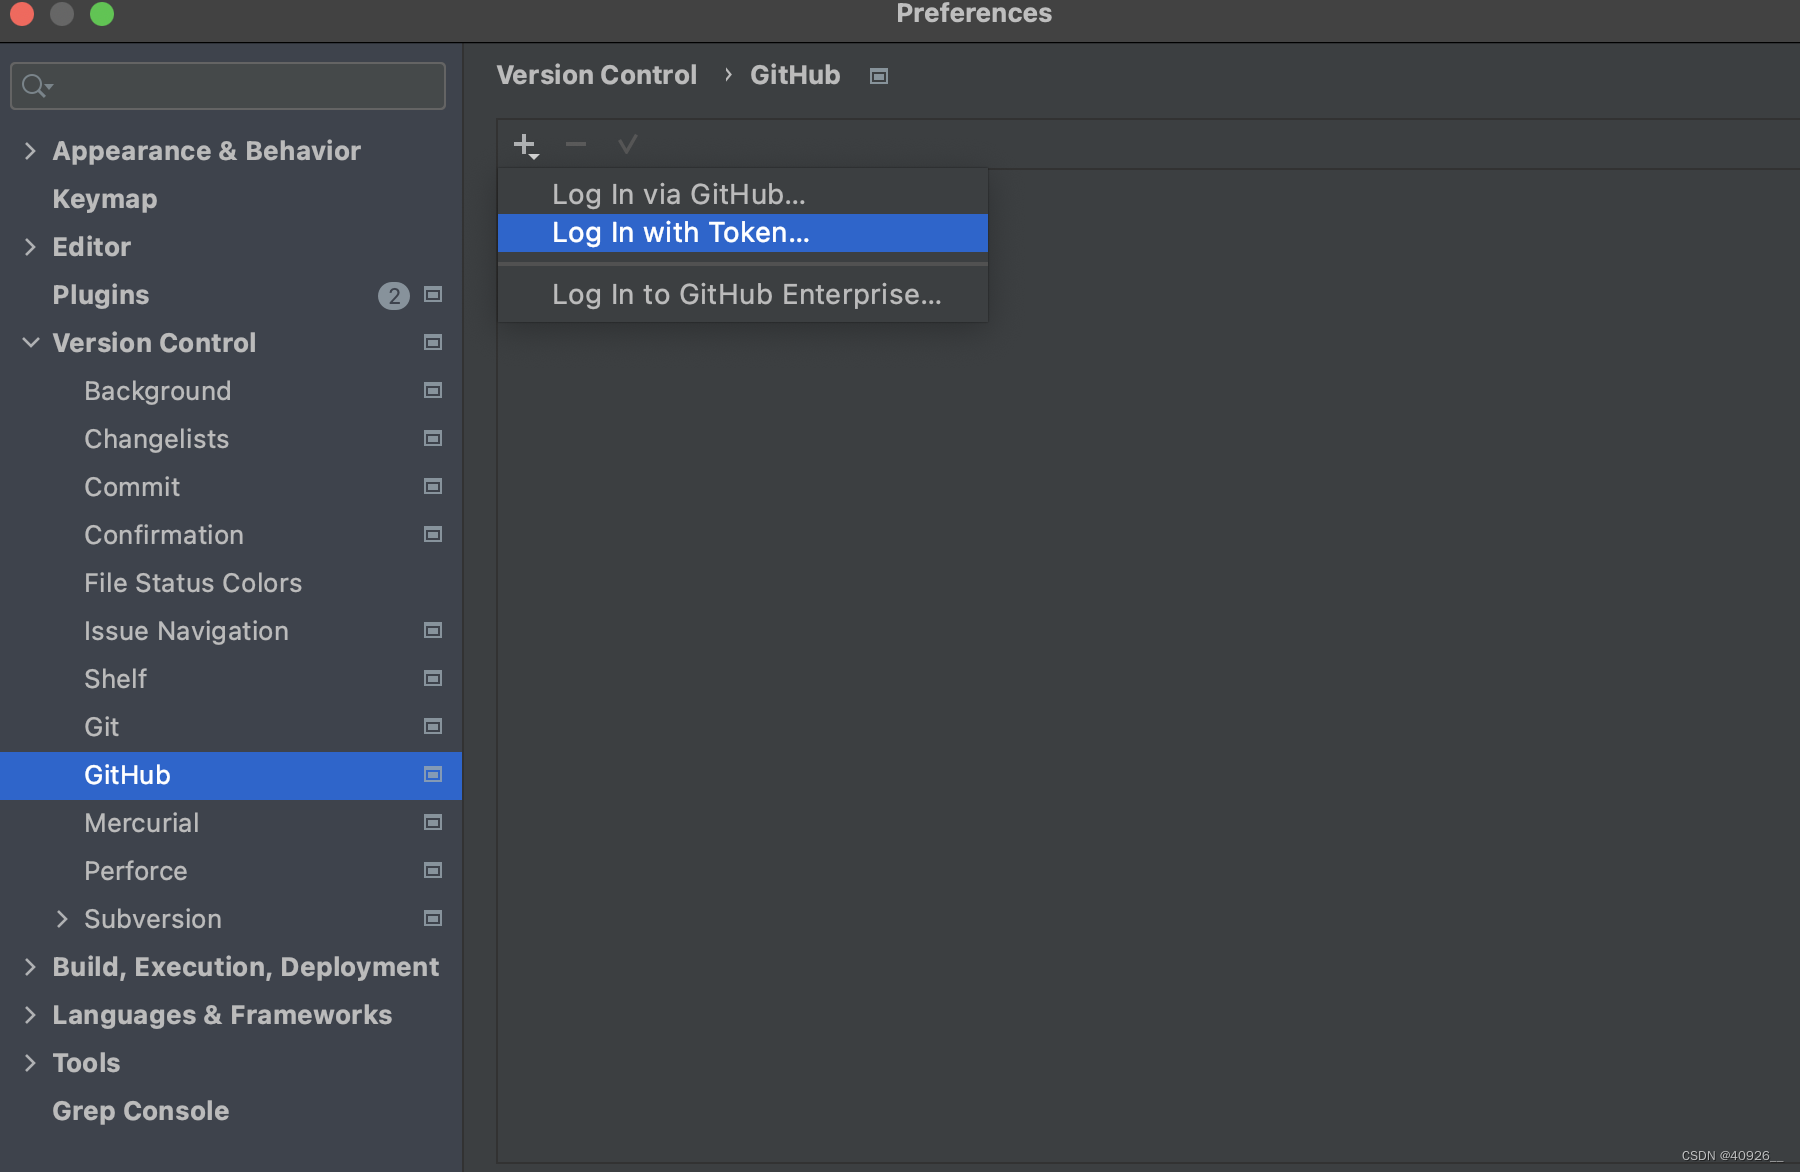Select Git settings
Image resolution: width=1800 pixels, height=1172 pixels.
(102, 727)
